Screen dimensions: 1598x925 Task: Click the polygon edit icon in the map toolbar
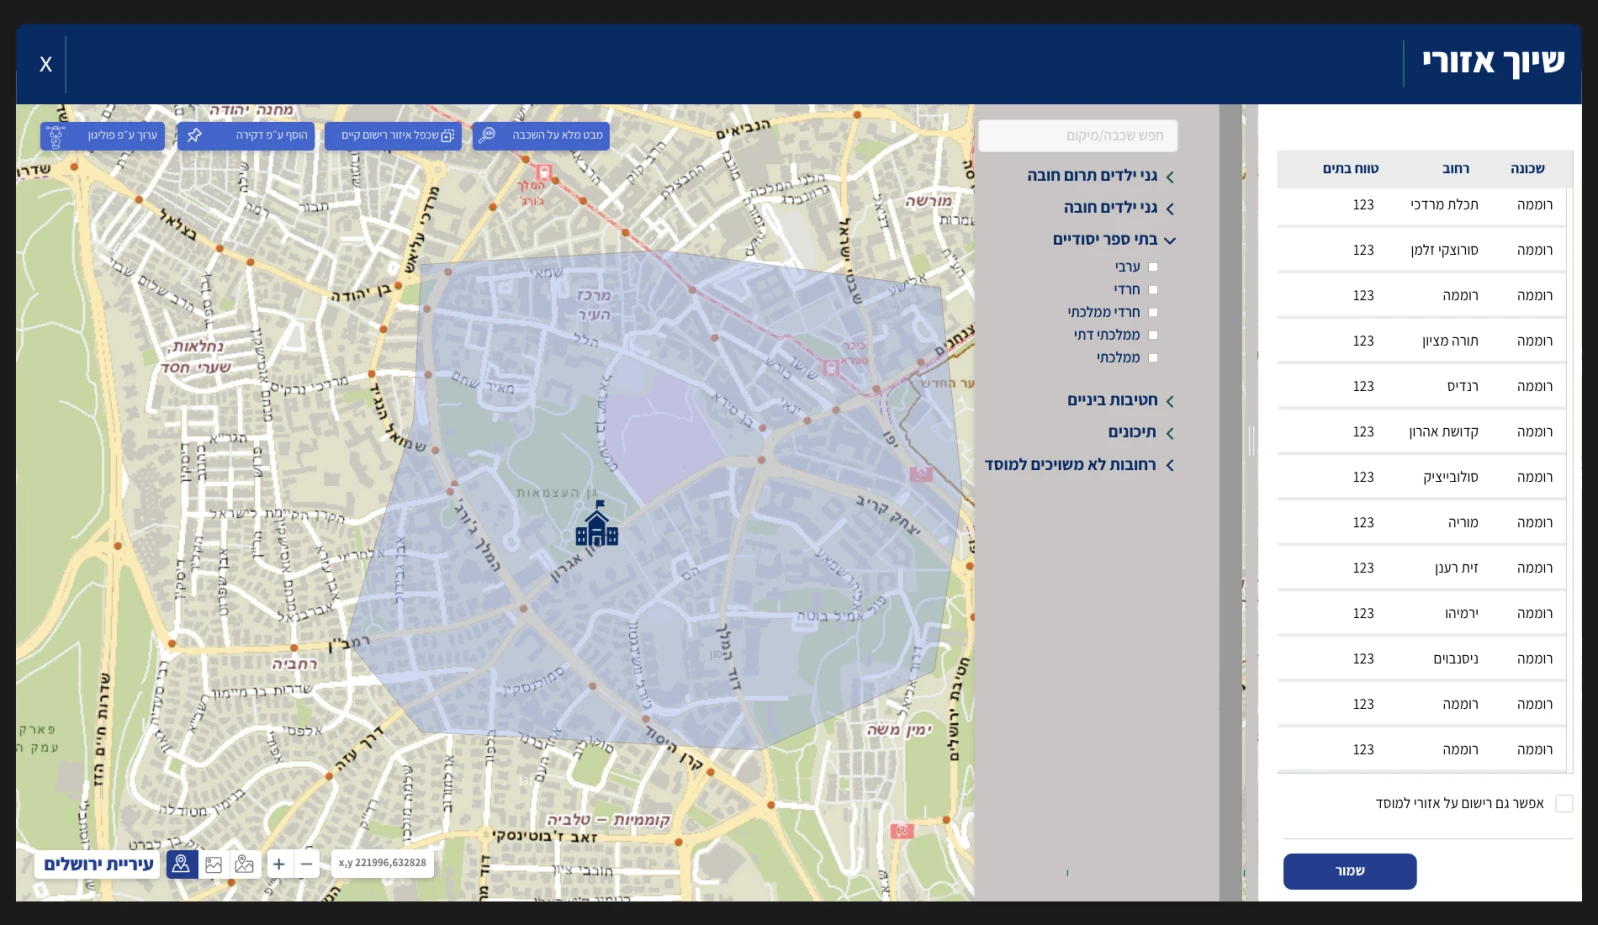pyautogui.click(x=55, y=136)
